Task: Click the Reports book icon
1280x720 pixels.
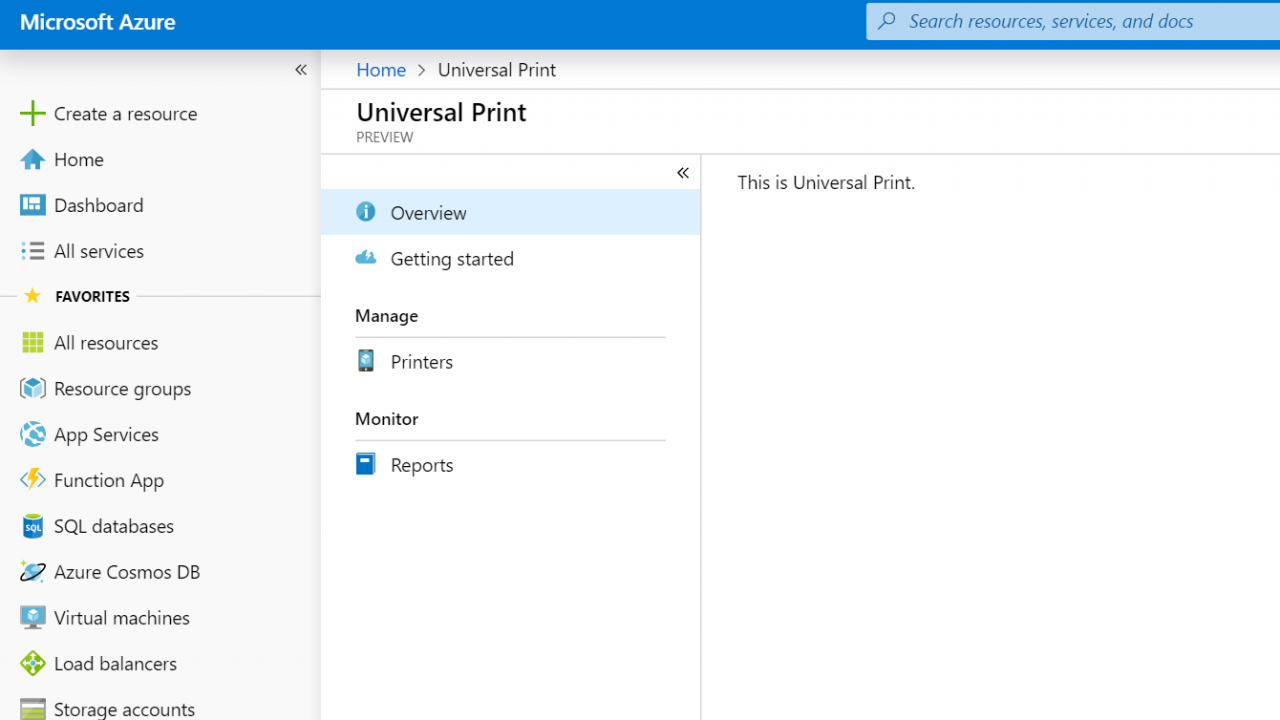Action: [366, 464]
